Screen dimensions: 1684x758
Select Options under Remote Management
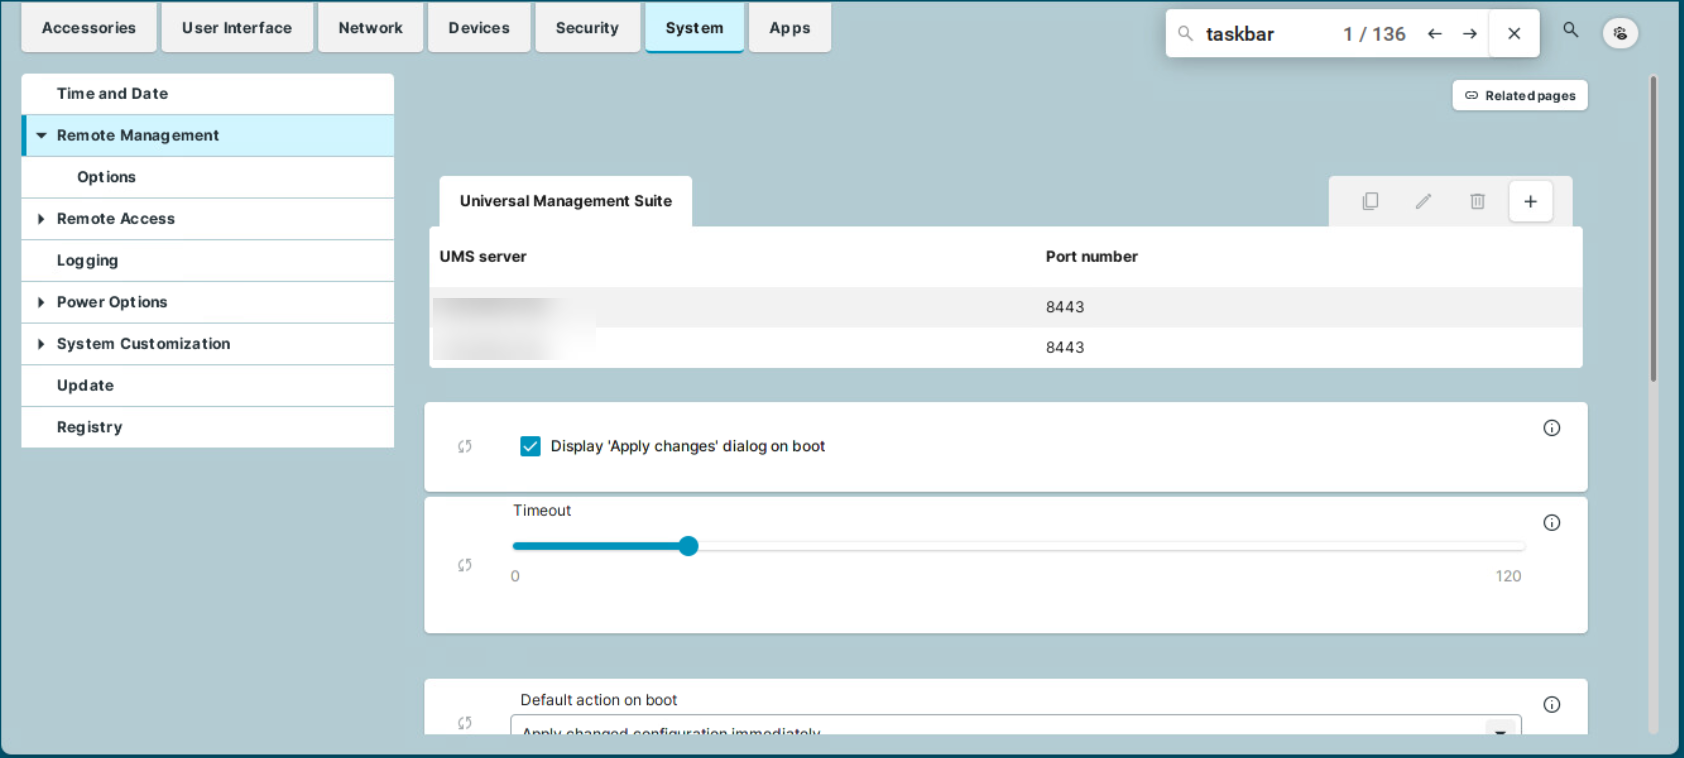click(x=106, y=177)
